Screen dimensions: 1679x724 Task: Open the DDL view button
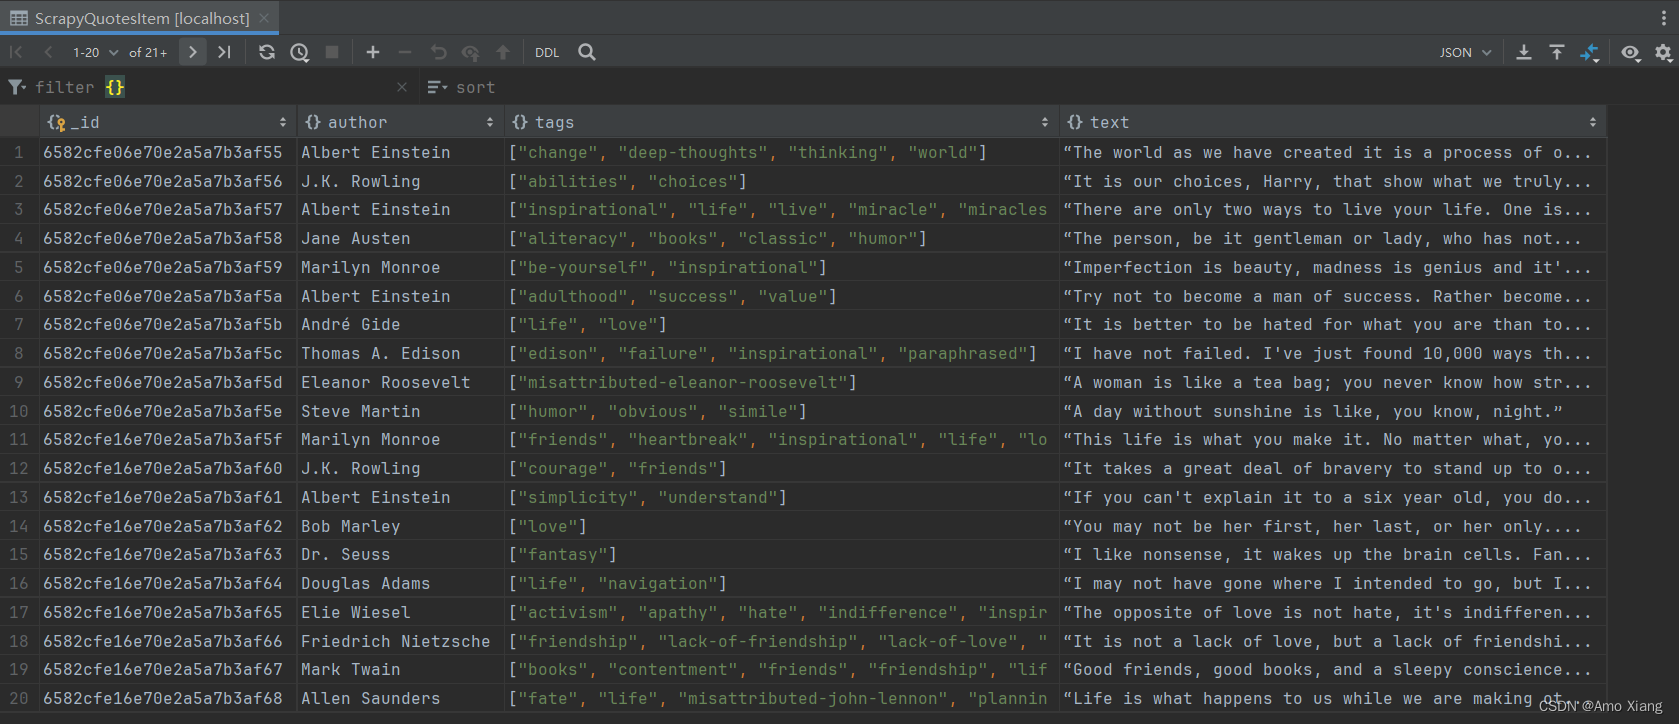[547, 52]
